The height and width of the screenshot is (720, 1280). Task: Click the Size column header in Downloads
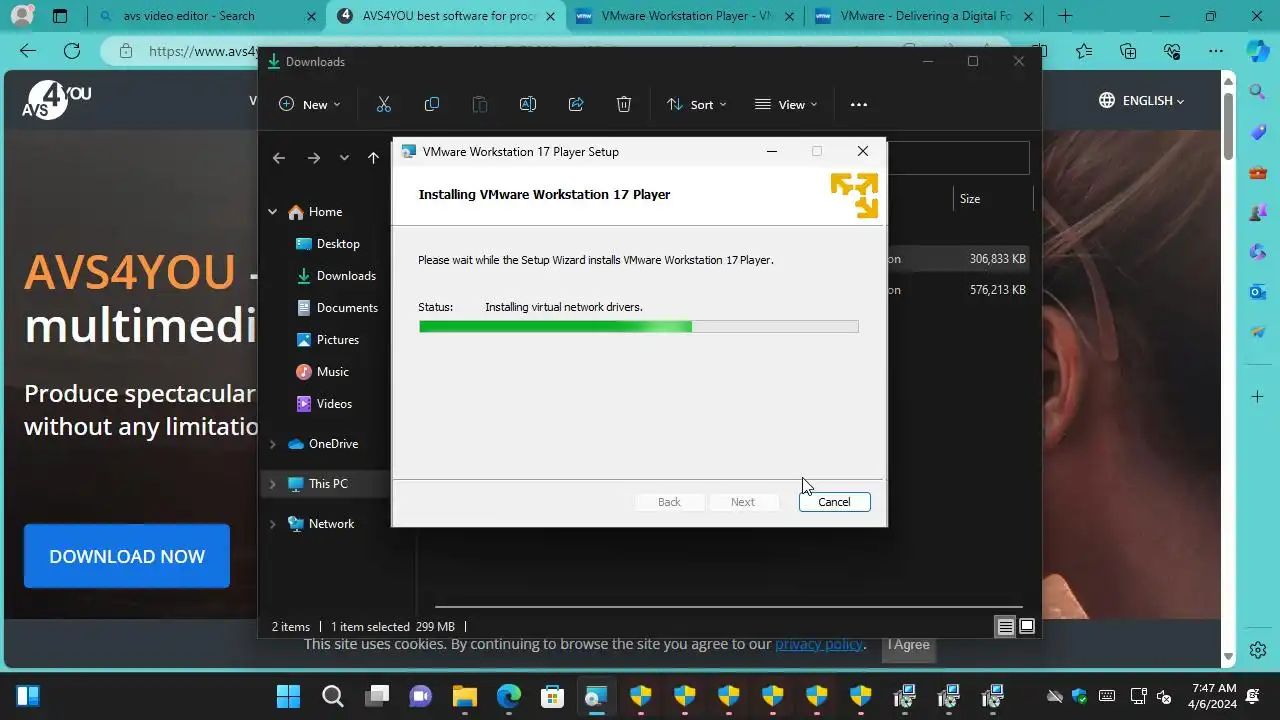point(970,199)
